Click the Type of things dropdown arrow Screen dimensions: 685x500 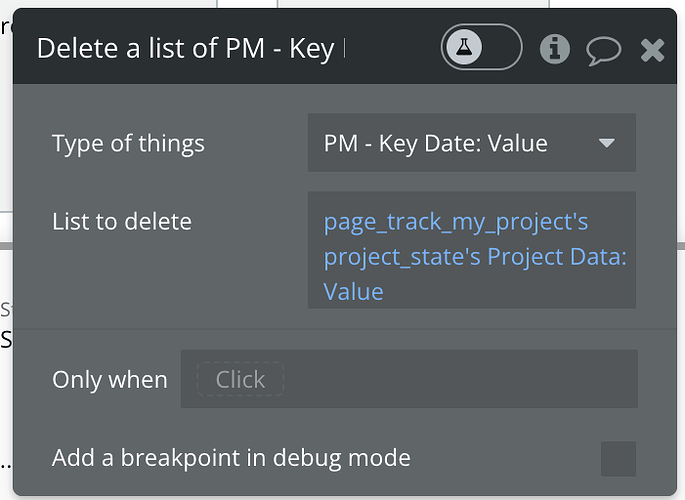[606, 143]
